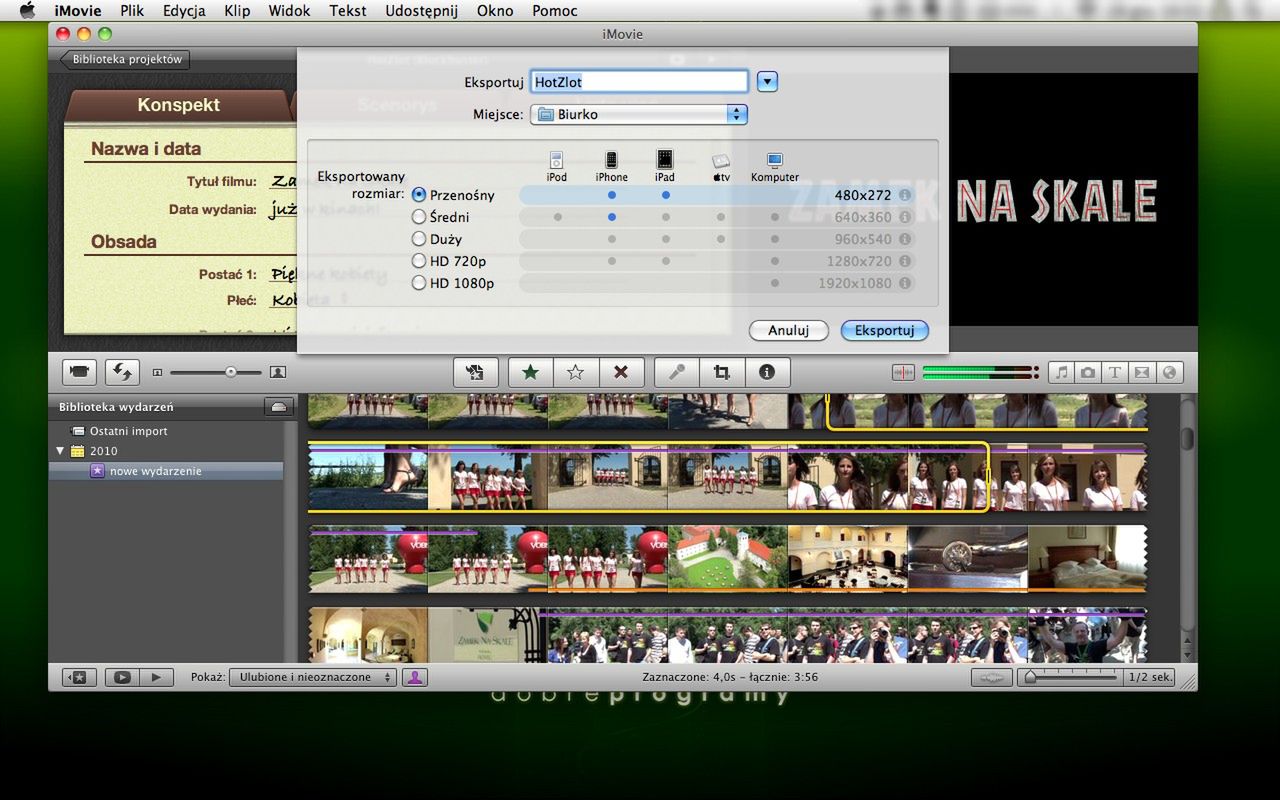Click the Eksportuj button
The height and width of the screenshot is (800, 1280).
(884, 330)
